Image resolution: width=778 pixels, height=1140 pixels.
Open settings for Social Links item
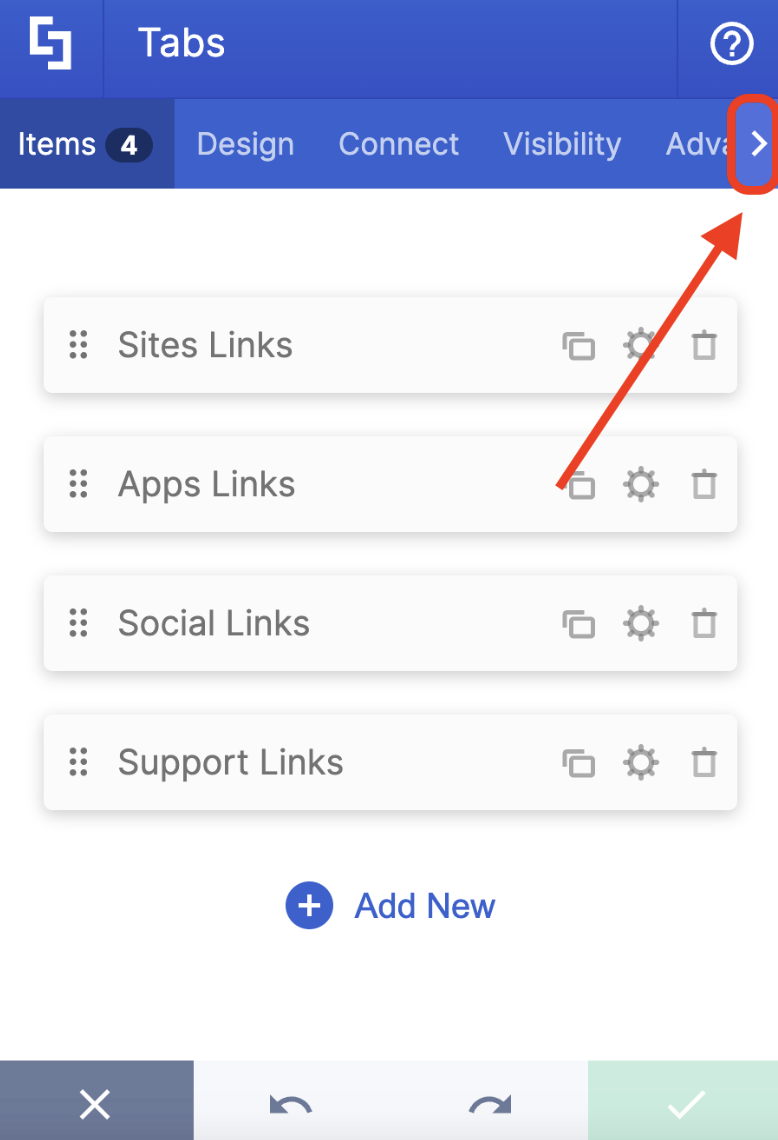[x=641, y=623]
